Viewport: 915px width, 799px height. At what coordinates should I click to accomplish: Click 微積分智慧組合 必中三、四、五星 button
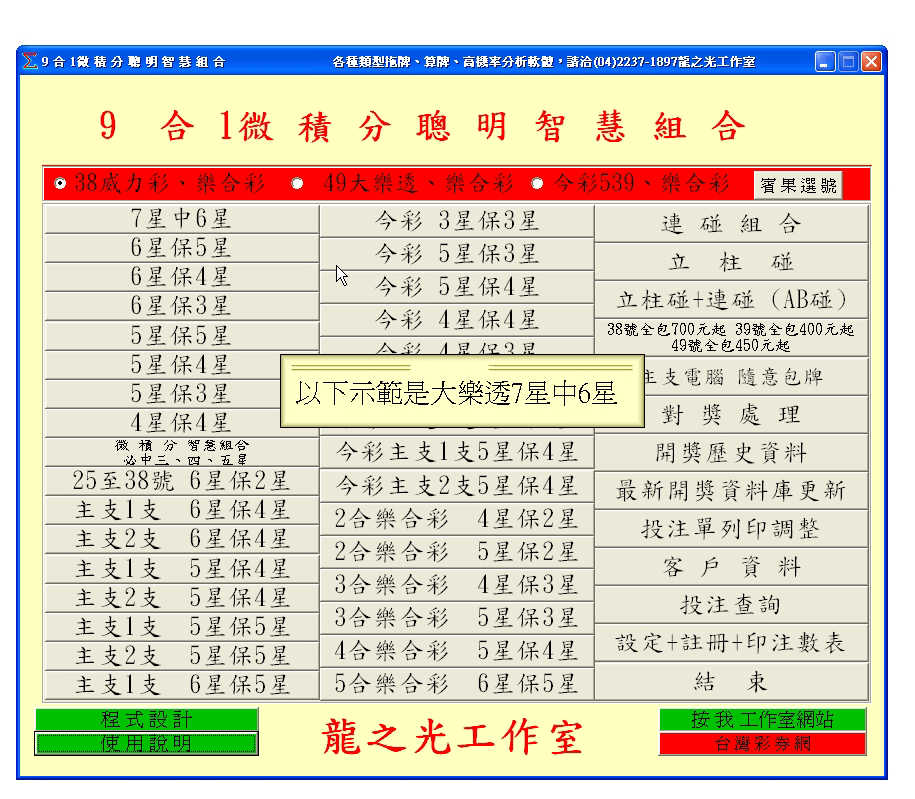click(181, 452)
